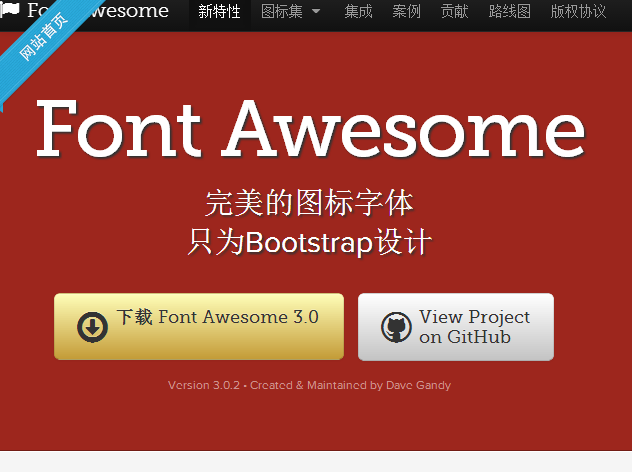Open the 路线图 navigation item
632x472 pixels.
click(509, 11)
